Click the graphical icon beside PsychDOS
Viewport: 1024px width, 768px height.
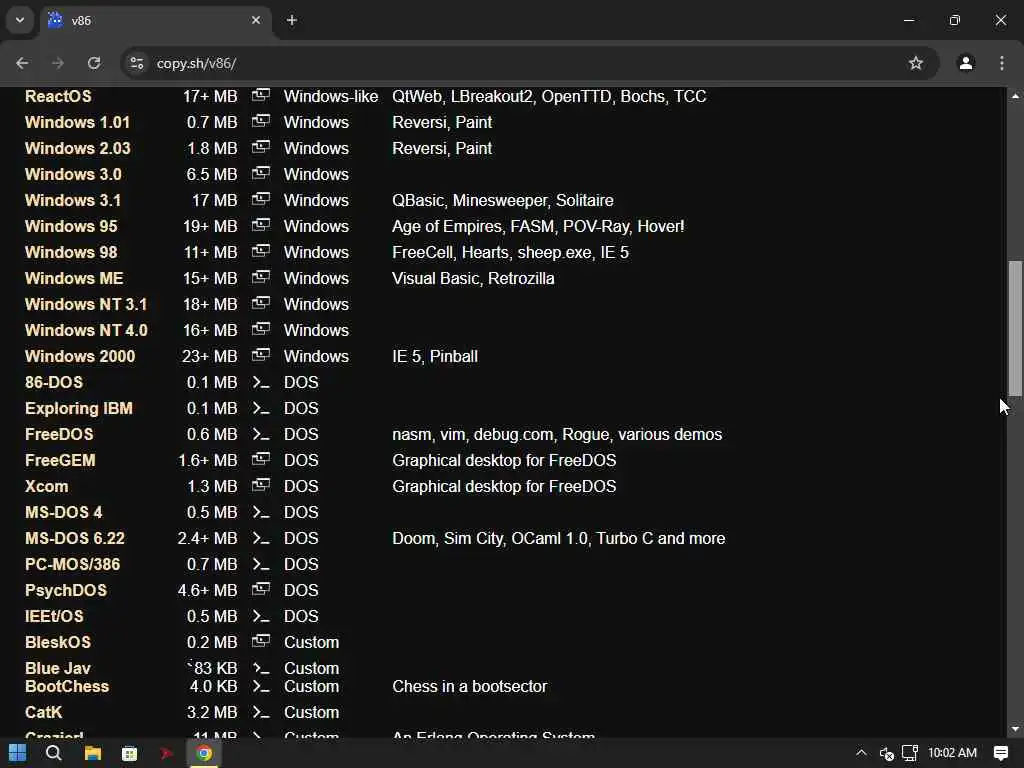[261, 590]
